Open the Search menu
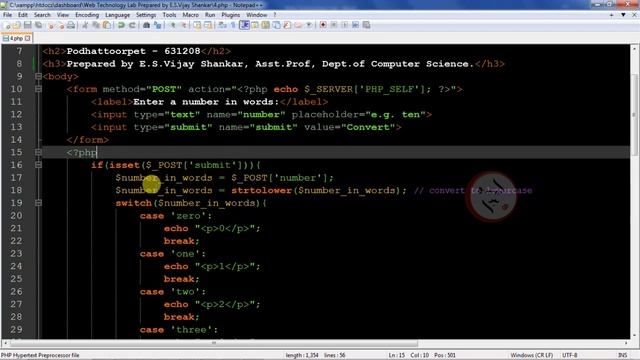Image resolution: width=640 pixels, height=360 pixels. point(42,15)
